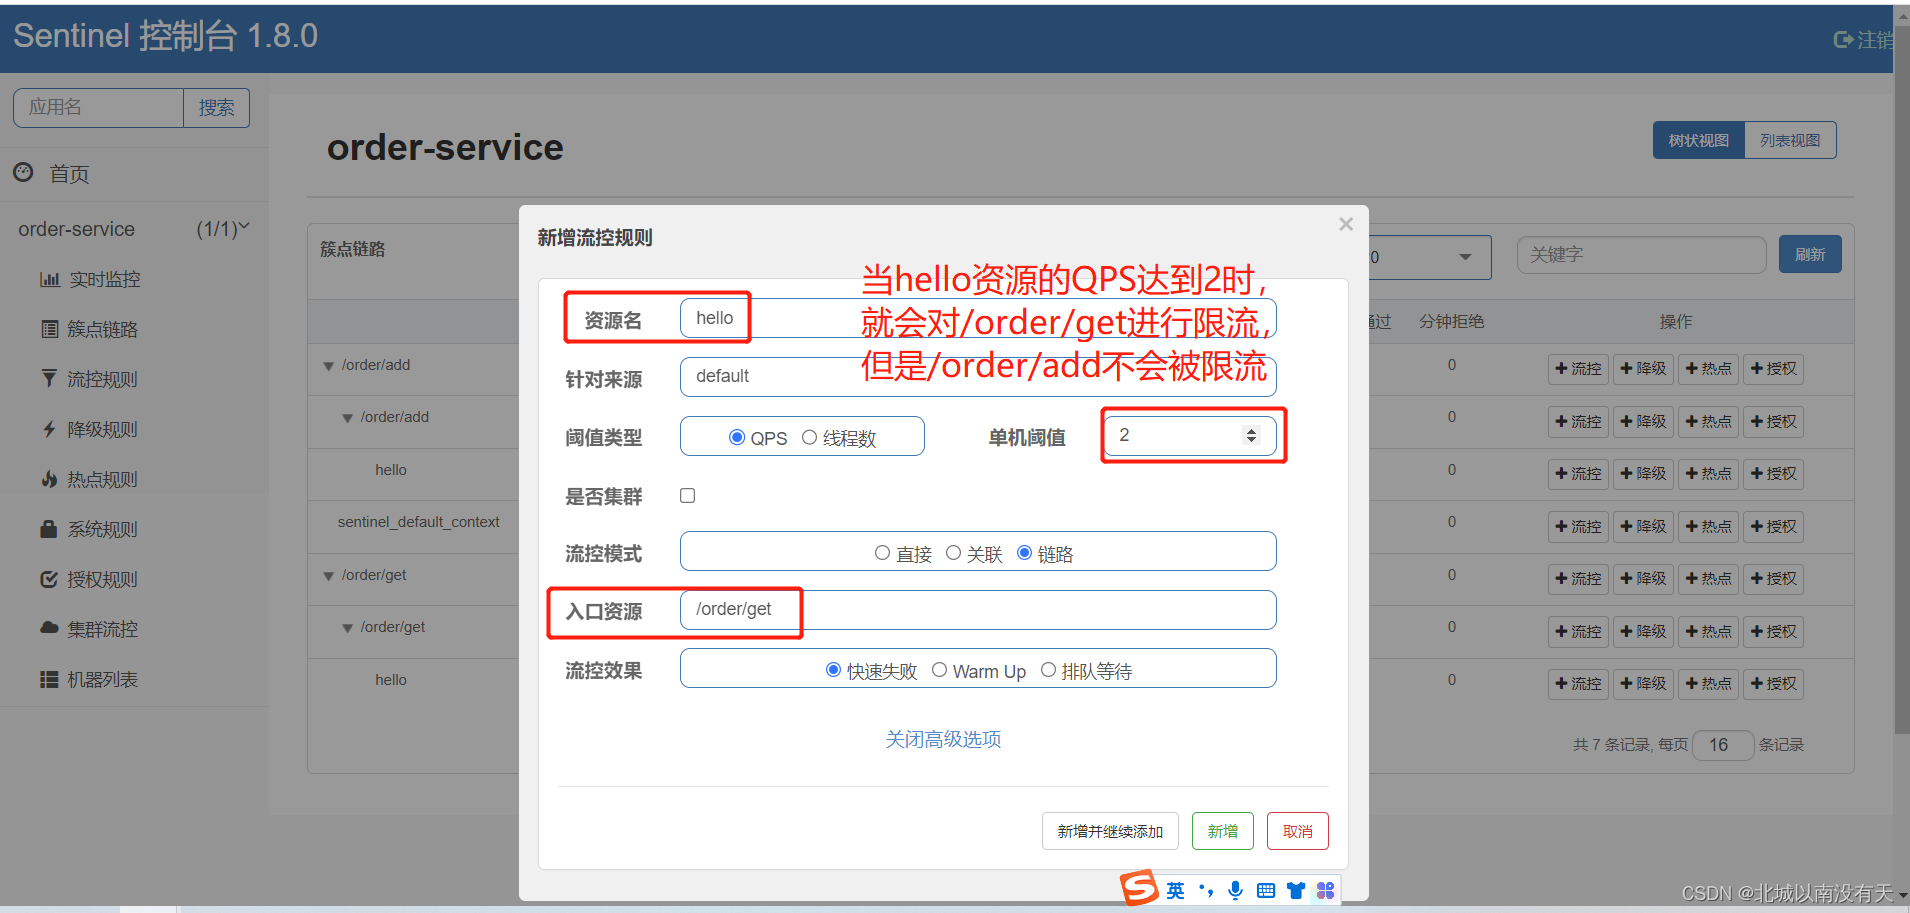Click page size field showing 16
Screen dimensions: 1910x913
1723,745
